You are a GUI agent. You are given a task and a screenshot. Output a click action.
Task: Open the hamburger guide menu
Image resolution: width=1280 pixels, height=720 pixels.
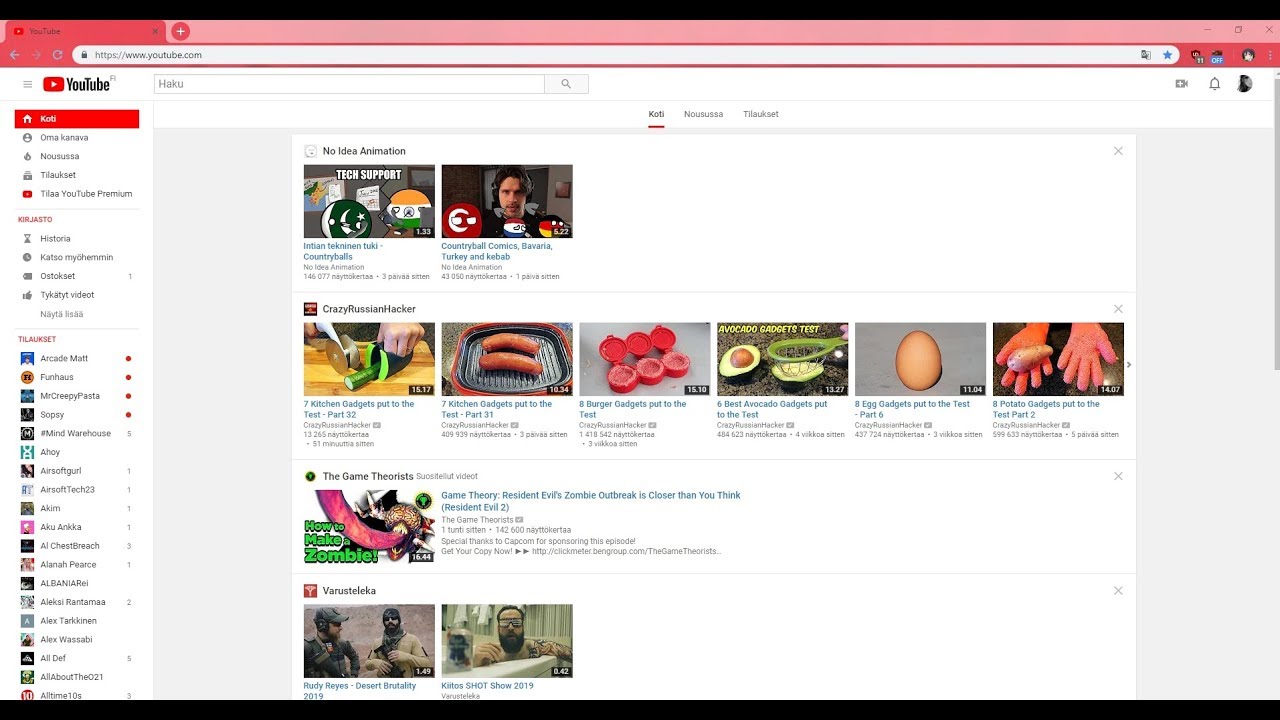point(28,84)
